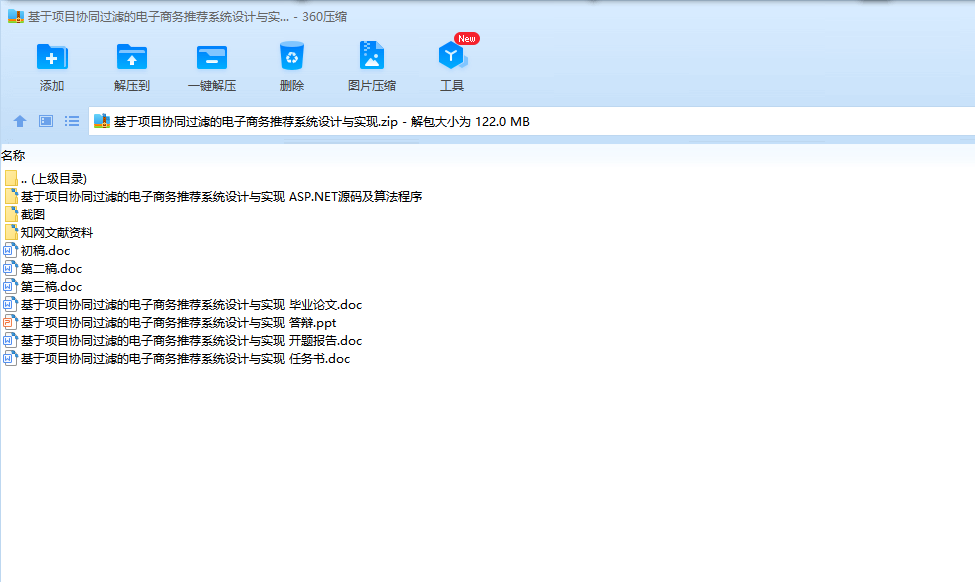The height and width of the screenshot is (582, 975).
Task: Sort by the 名称 column header
Action: pyautogui.click(x=13, y=155)
